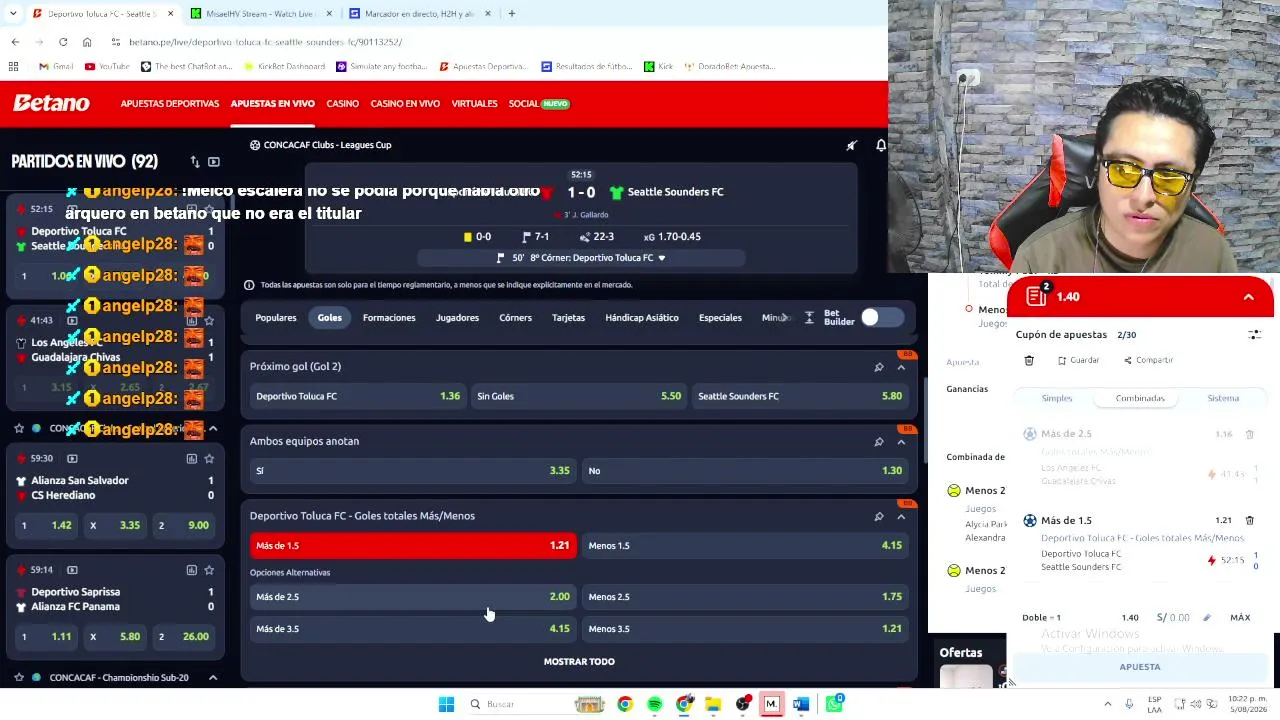Show more market tabs with the arrow
This screenshot has width=1280, height=720.
point(785,318)
